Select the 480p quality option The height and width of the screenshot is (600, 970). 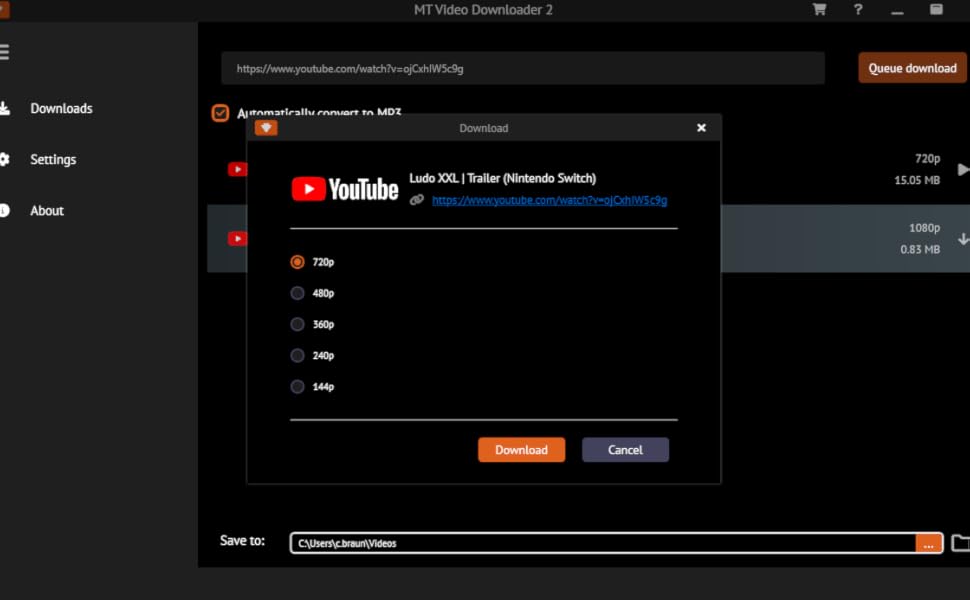coord(297,292)
